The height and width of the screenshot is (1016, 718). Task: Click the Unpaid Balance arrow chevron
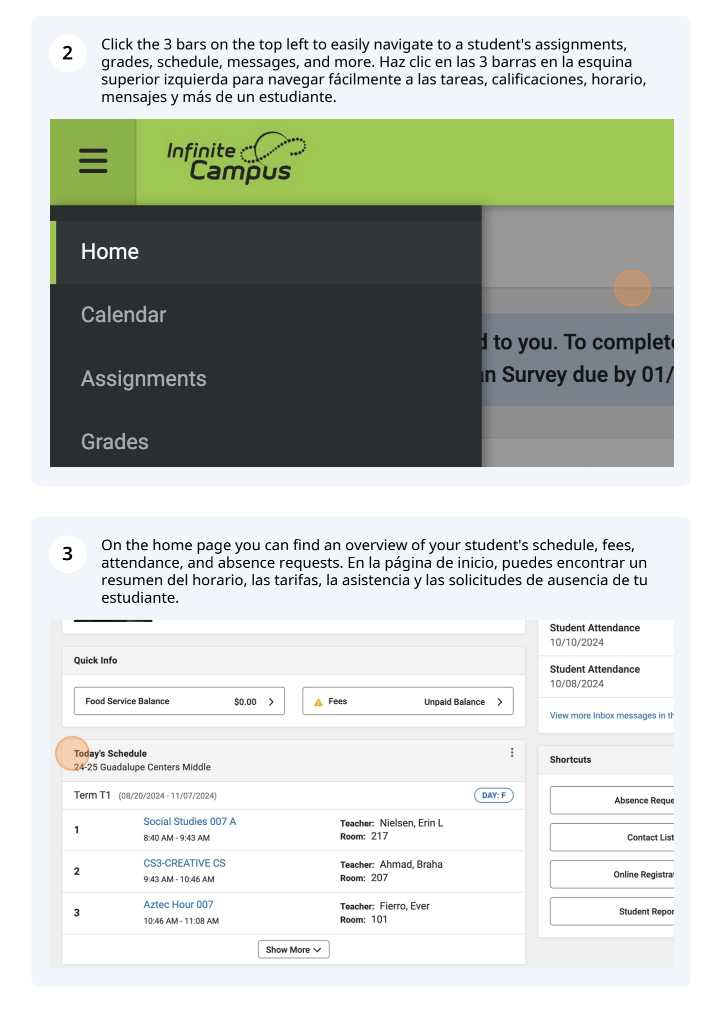click(500, 702)
